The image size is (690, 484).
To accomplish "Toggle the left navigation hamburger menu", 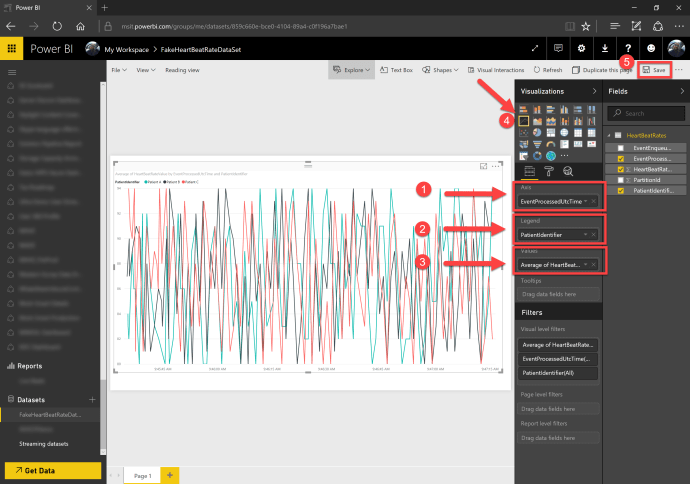I will tap(12, 72).
